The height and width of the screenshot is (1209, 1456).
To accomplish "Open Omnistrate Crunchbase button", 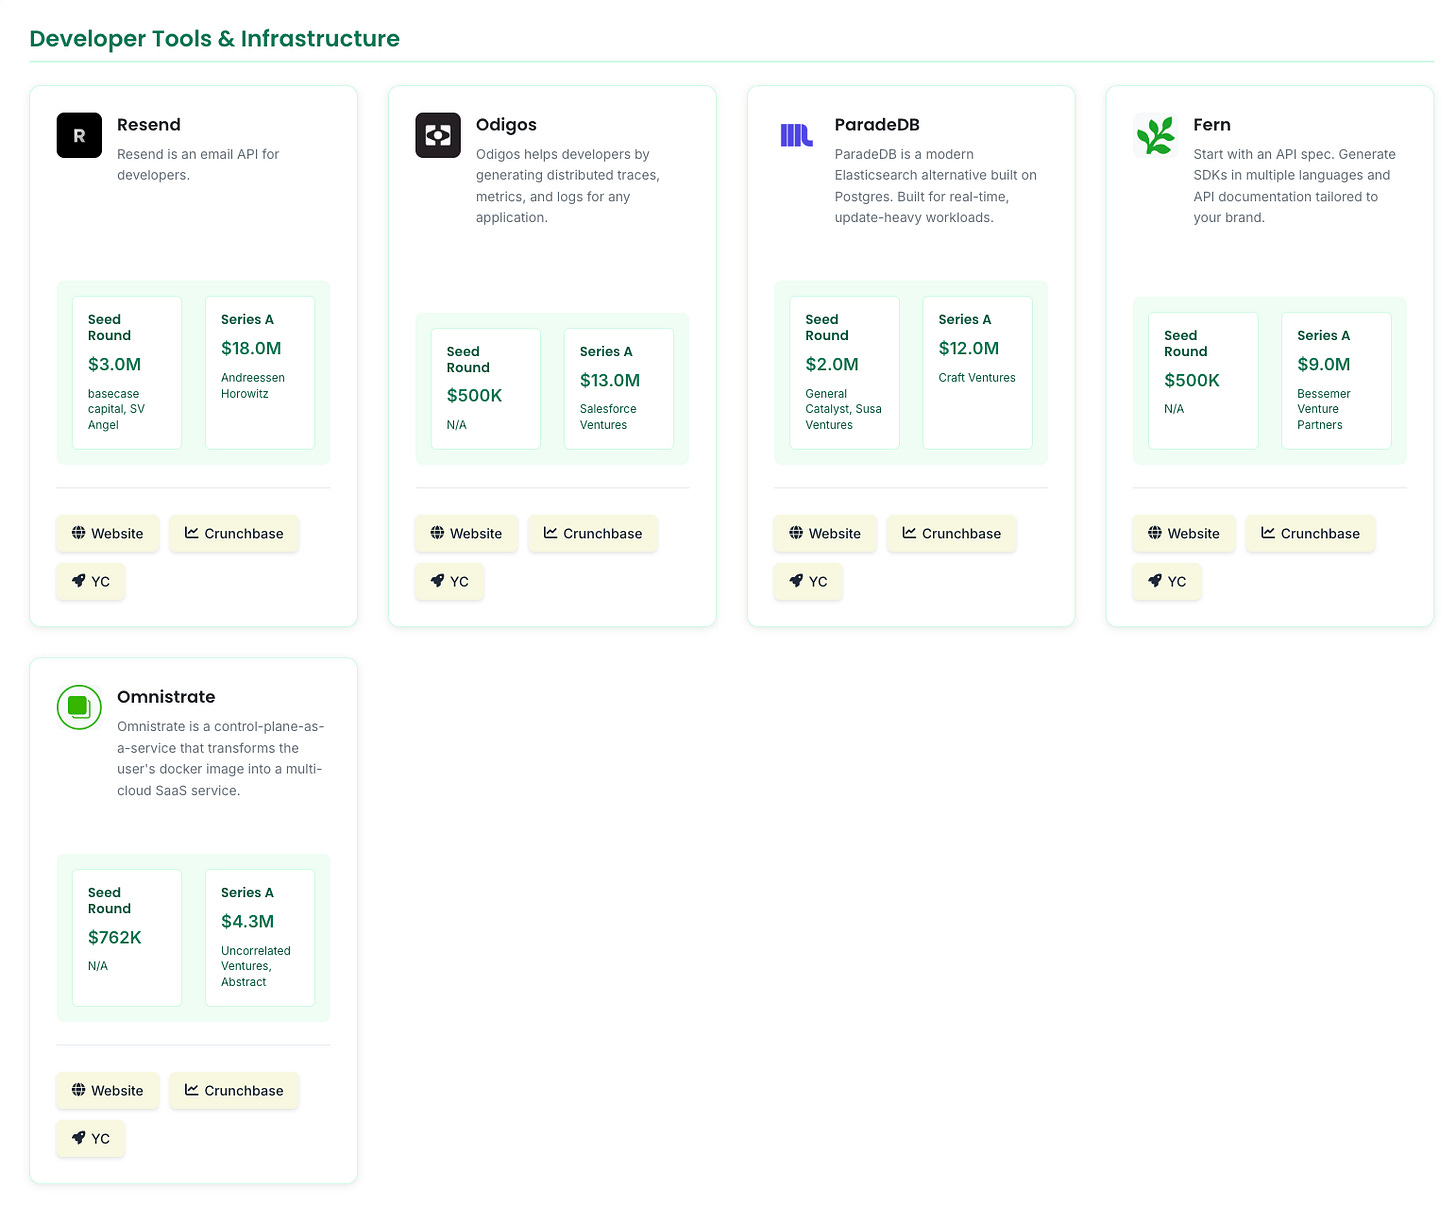I will pos(234,1090).
